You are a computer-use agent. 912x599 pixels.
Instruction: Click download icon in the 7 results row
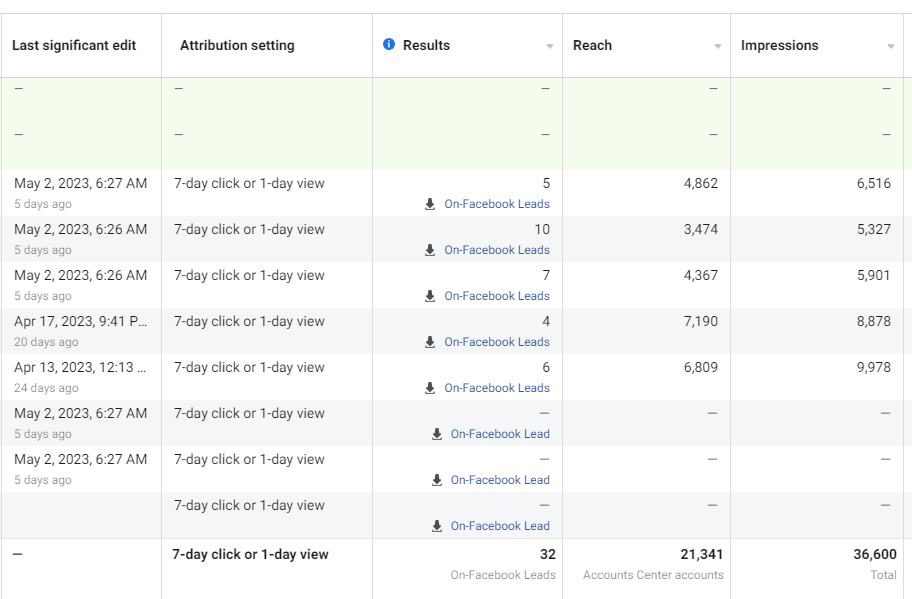tap(430, 296)
